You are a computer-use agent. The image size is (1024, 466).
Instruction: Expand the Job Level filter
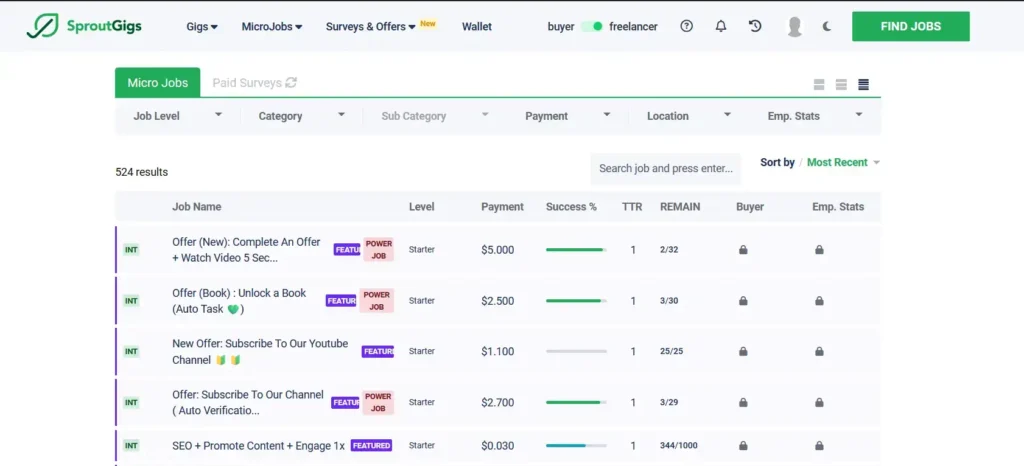178,116
